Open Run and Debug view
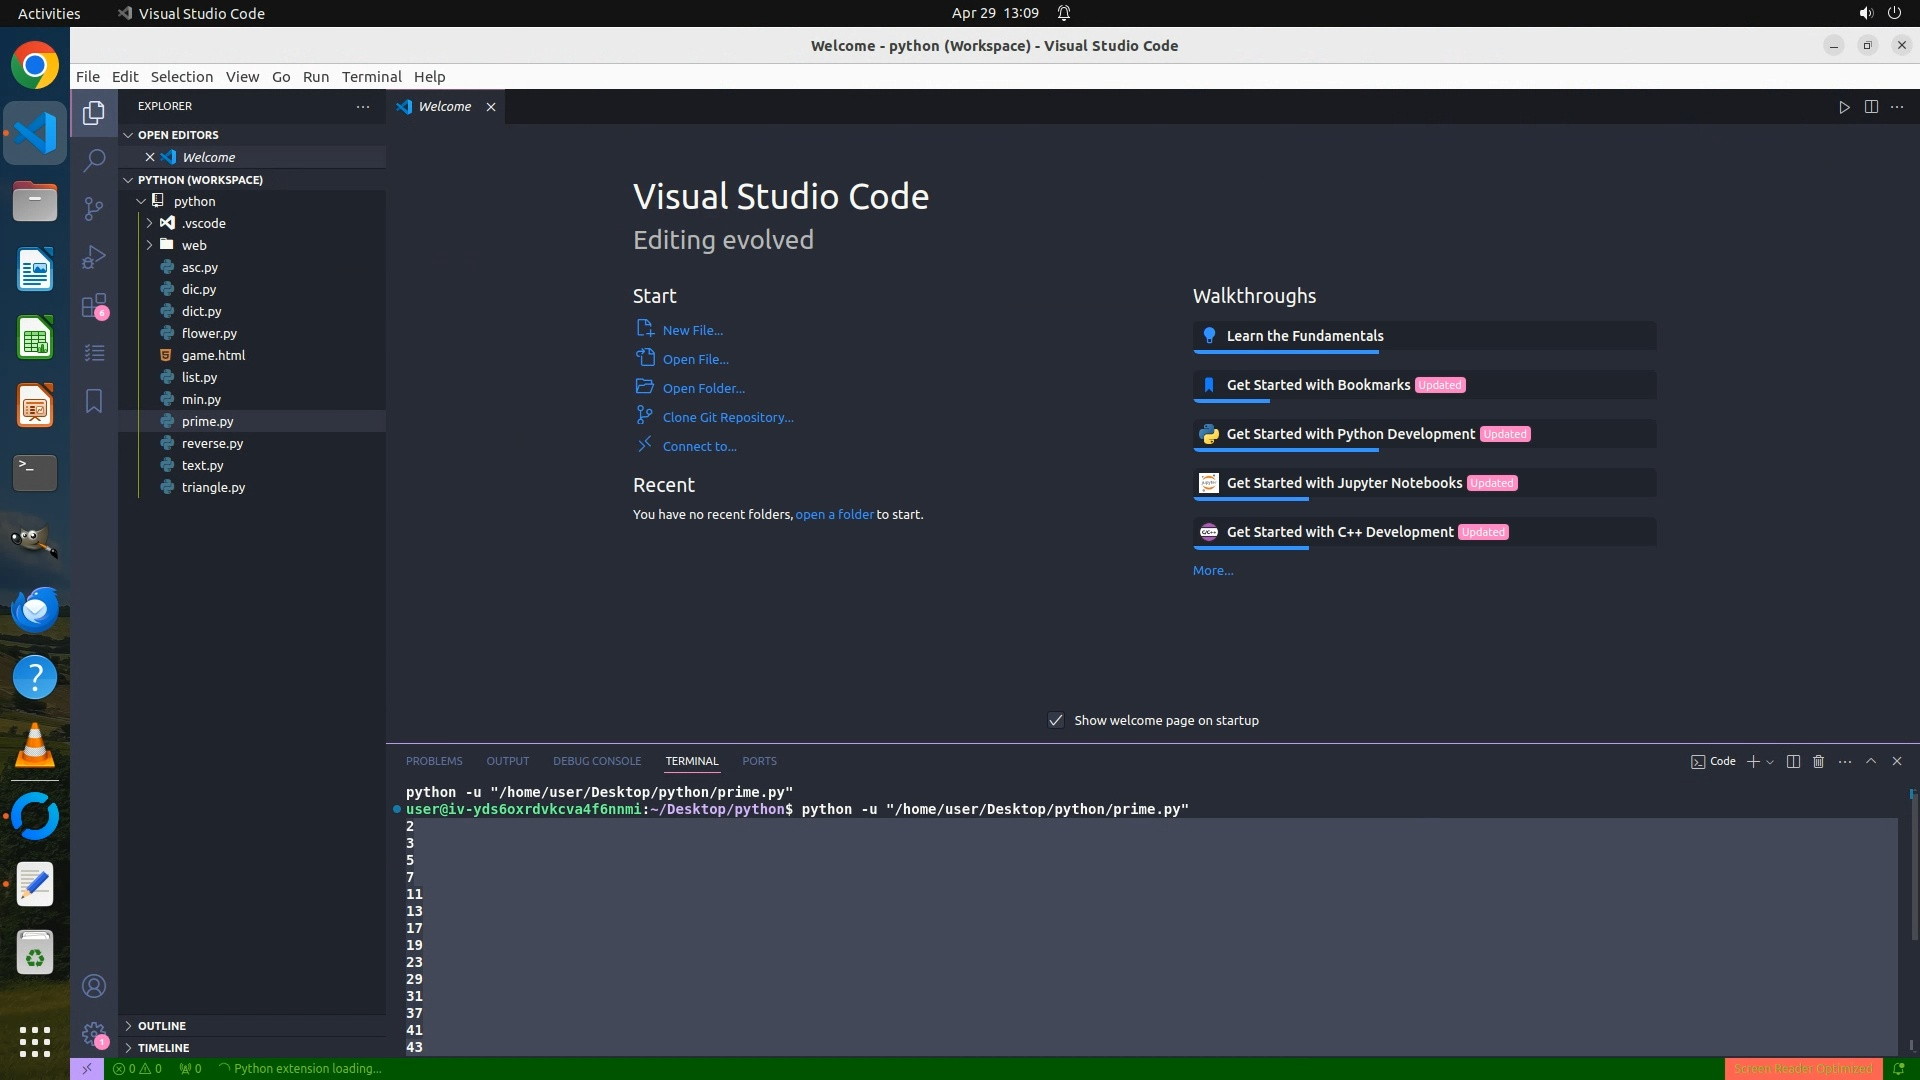The height and width of the screenshot is (1080, 1920). tap(94, 257)
